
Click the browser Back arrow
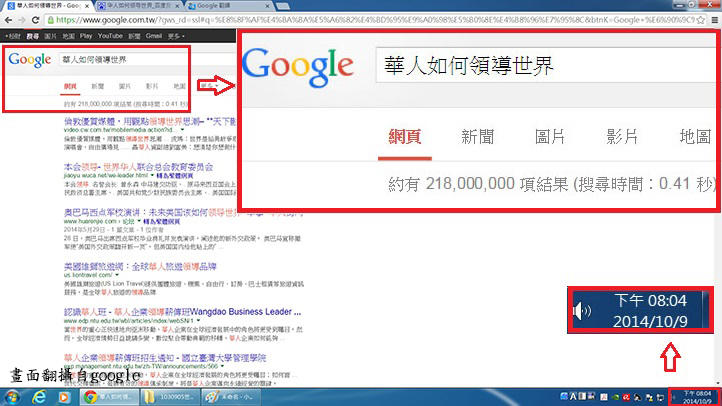(8, 20)
